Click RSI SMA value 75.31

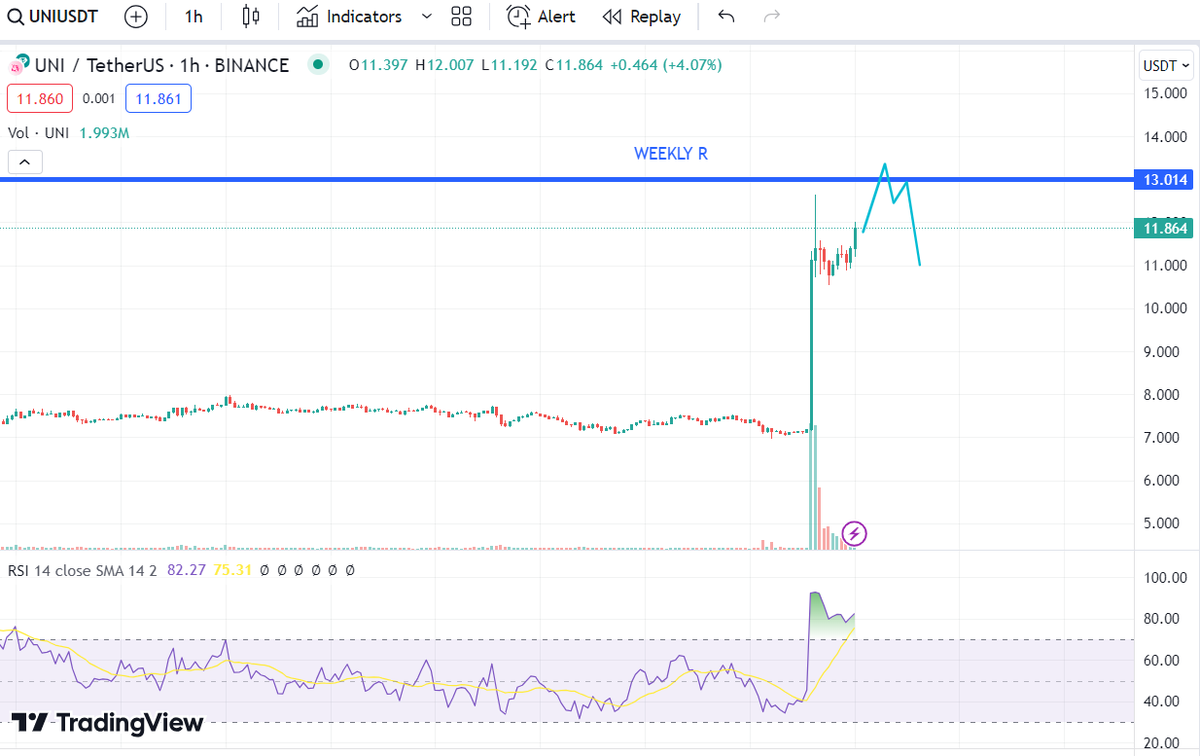[234, 570]
